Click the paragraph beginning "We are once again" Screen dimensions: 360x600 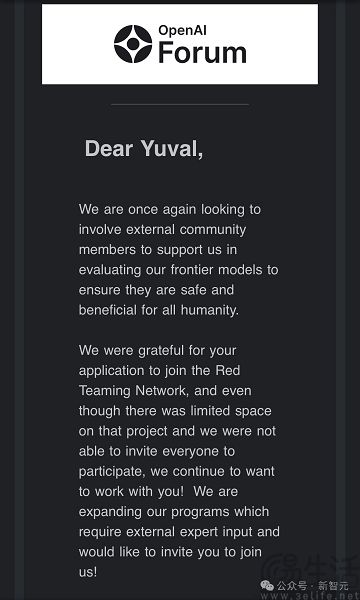coord(178,260)
